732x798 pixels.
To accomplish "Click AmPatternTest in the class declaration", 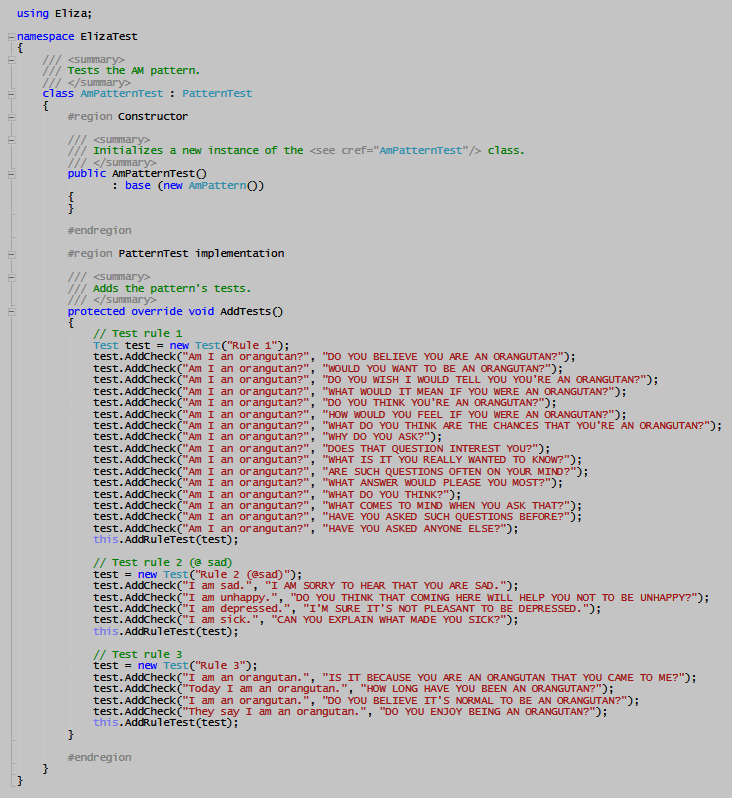I will click(122, 94).
